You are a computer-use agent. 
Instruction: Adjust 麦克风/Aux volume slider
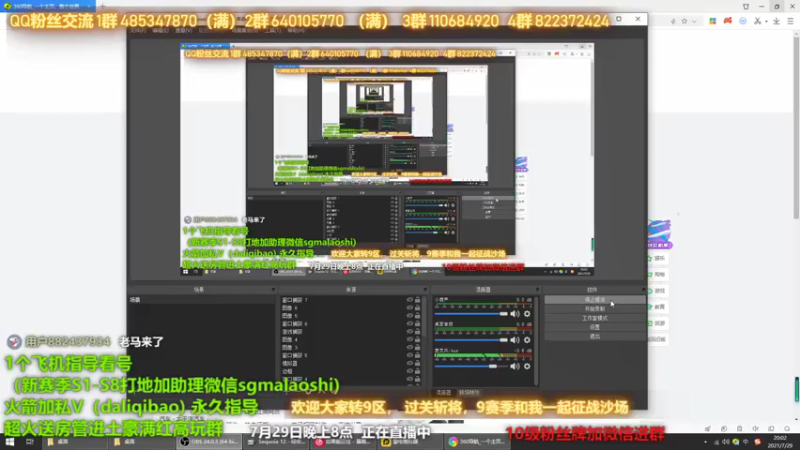pos(471,366)
